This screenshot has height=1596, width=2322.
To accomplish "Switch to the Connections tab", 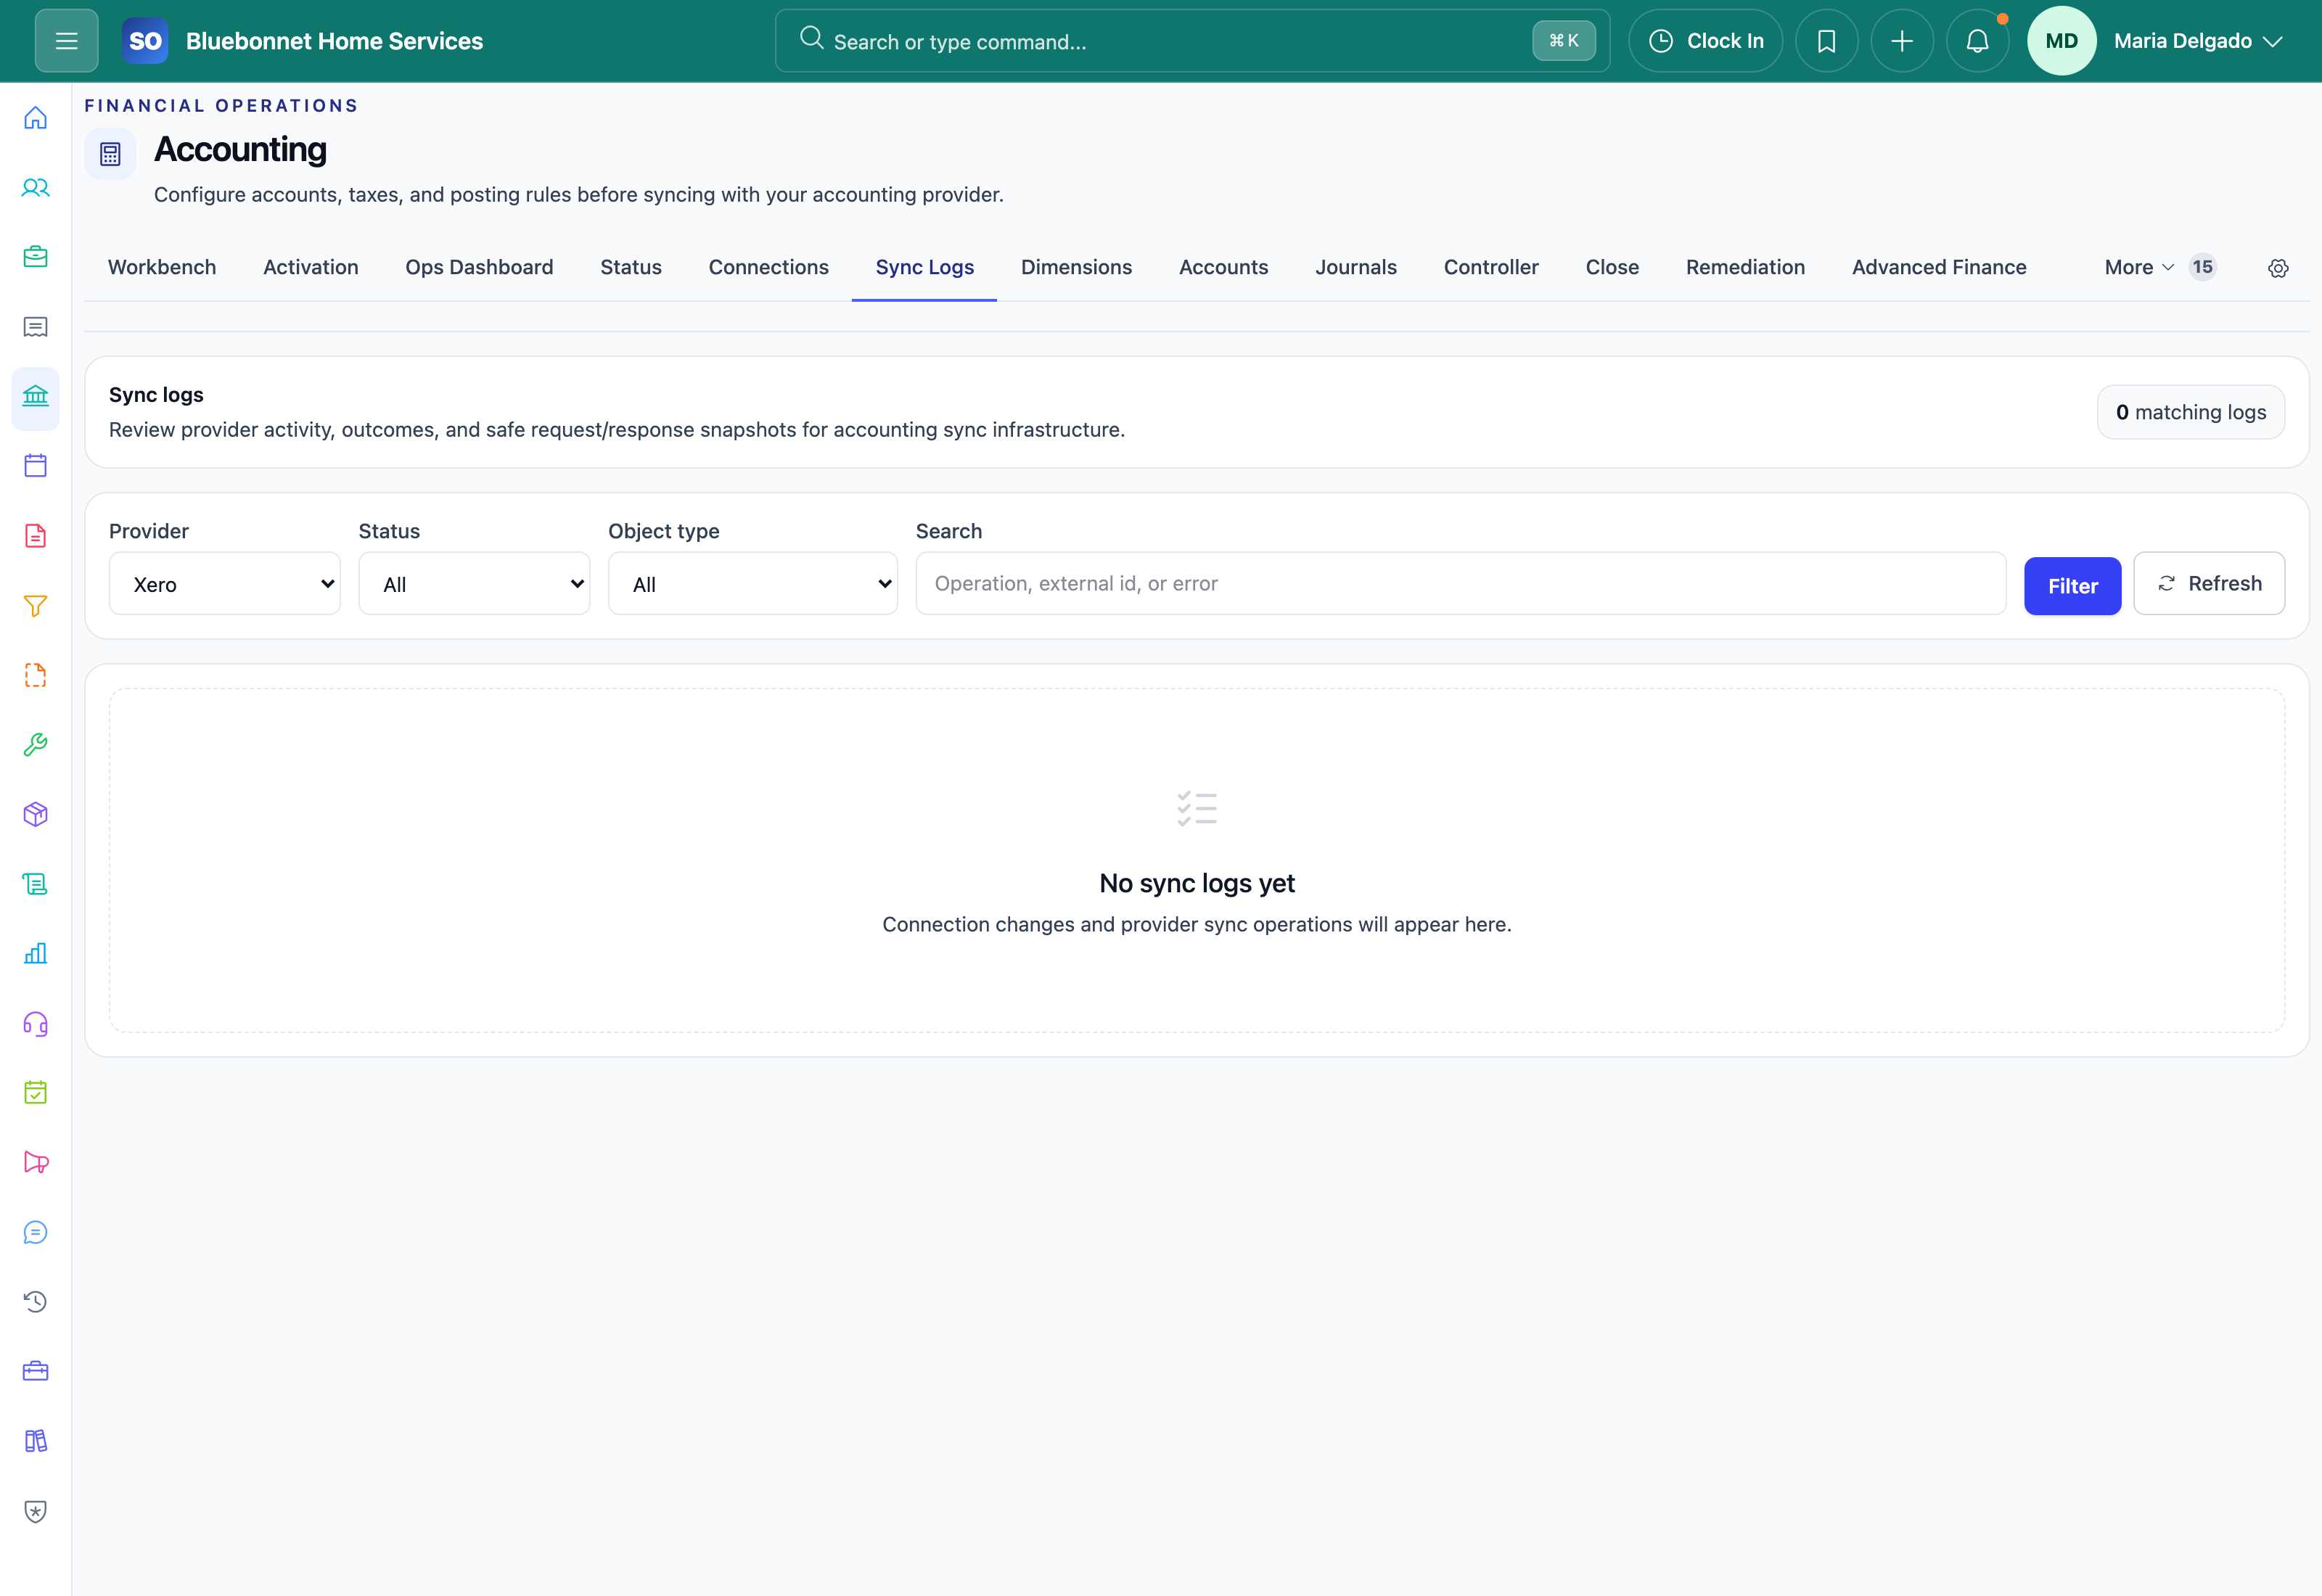I will click(769, 267).
